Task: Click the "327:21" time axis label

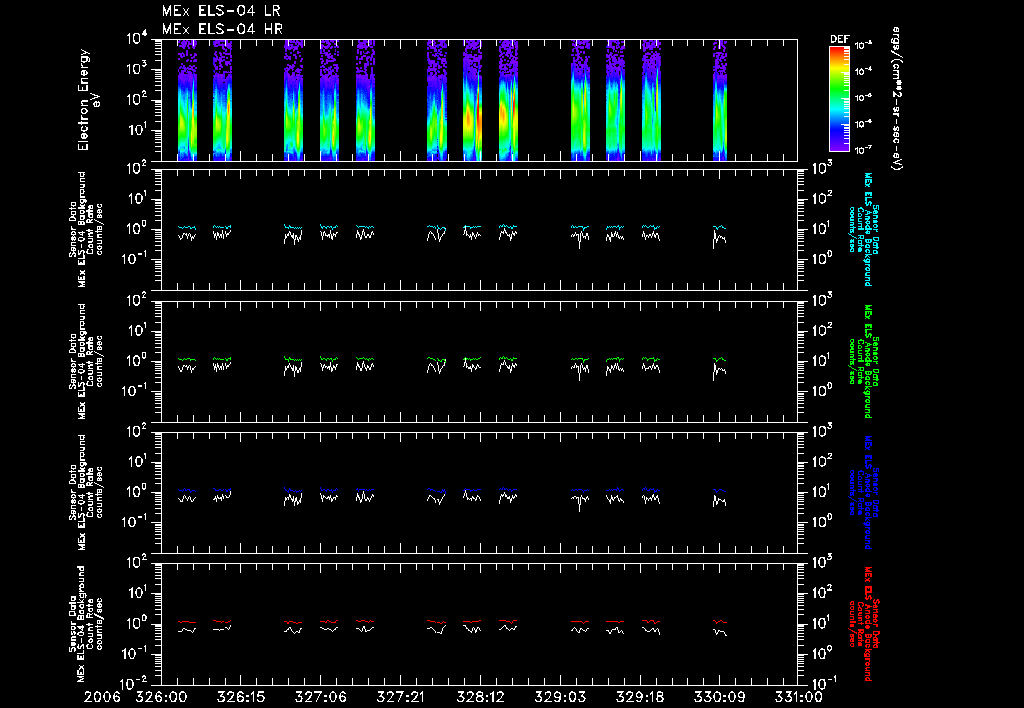Action: tap(400, 697)
